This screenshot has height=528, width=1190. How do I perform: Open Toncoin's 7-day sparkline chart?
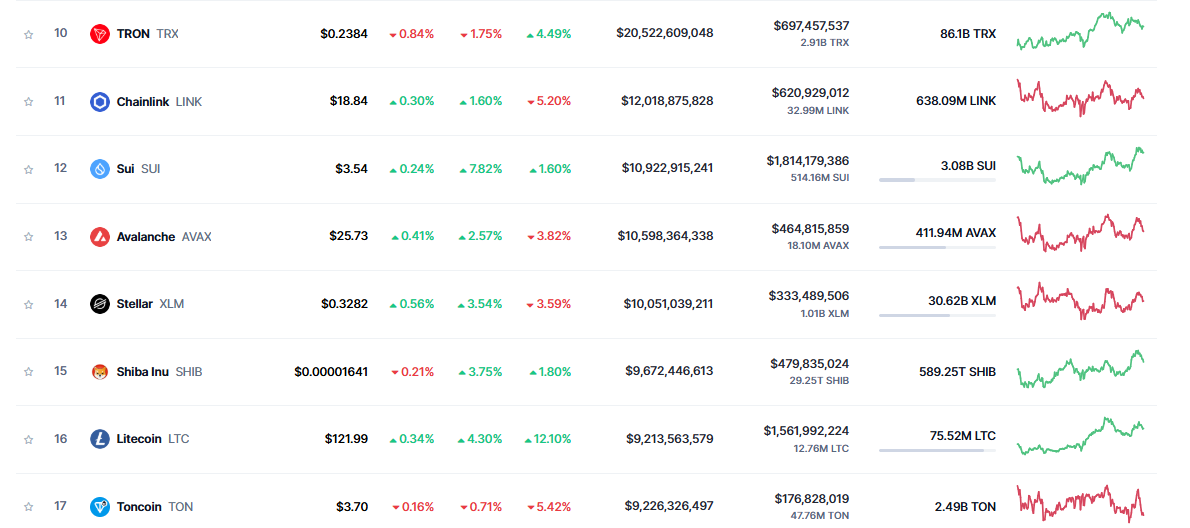coord(1081,504)
